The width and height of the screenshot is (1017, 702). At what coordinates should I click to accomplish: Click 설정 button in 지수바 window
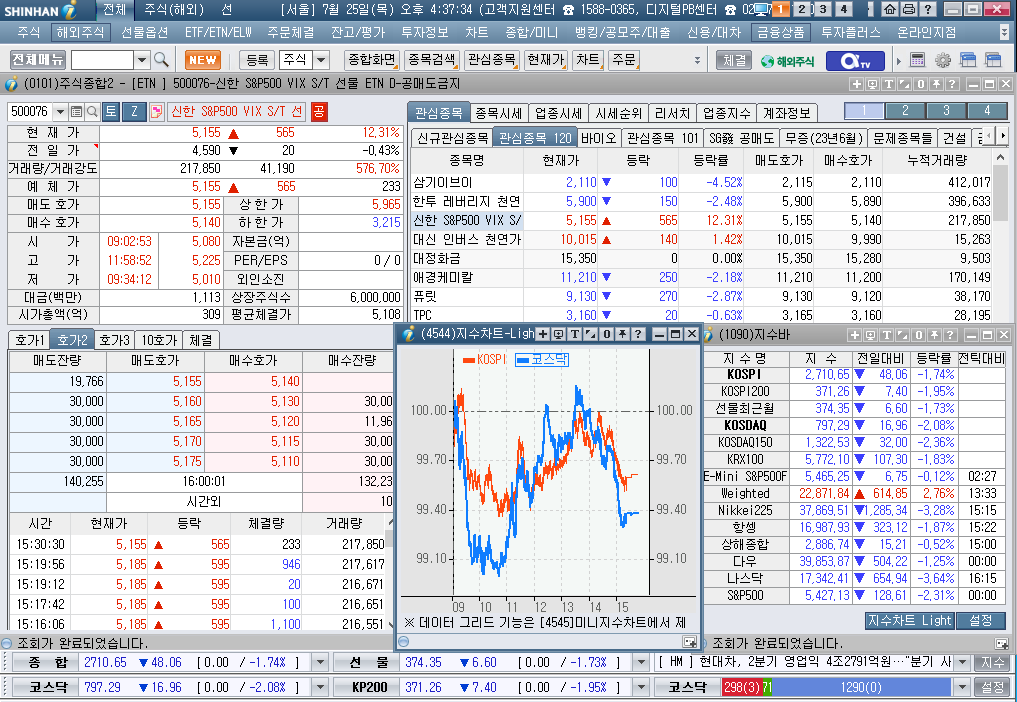click(x=980, y=620)
